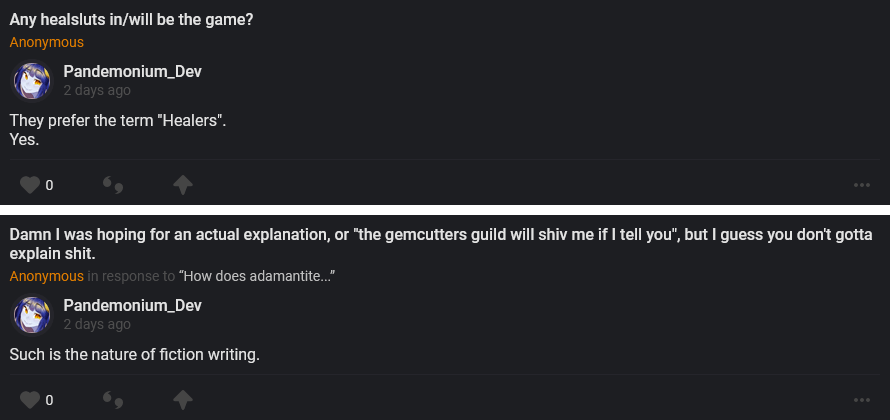Open Pandemonium_Dev profile from the second answer's username
The image size is (890, 420).
pyautogui.click(x=133, y=305)
